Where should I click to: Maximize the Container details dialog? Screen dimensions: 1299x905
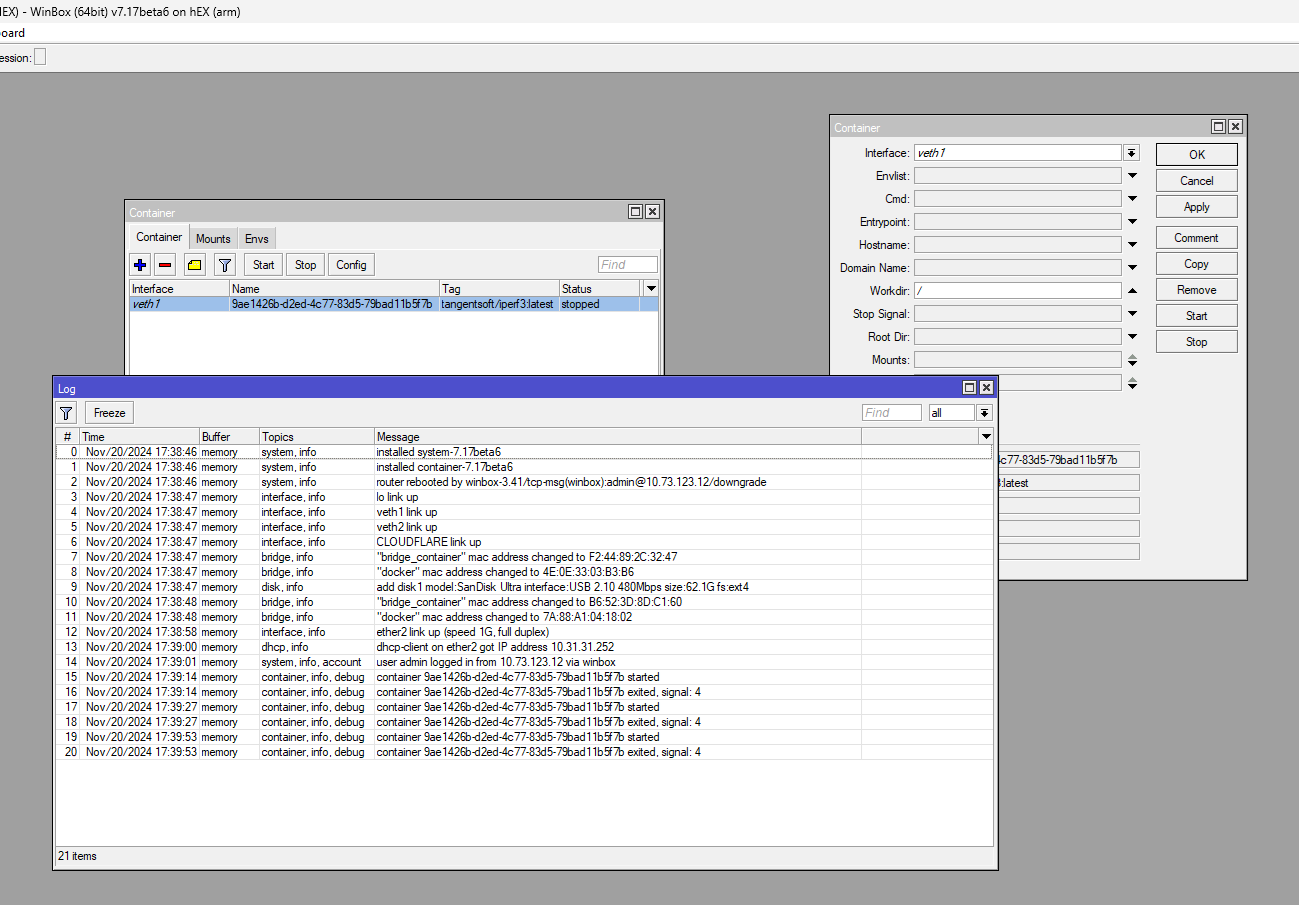click(1218, 127)
